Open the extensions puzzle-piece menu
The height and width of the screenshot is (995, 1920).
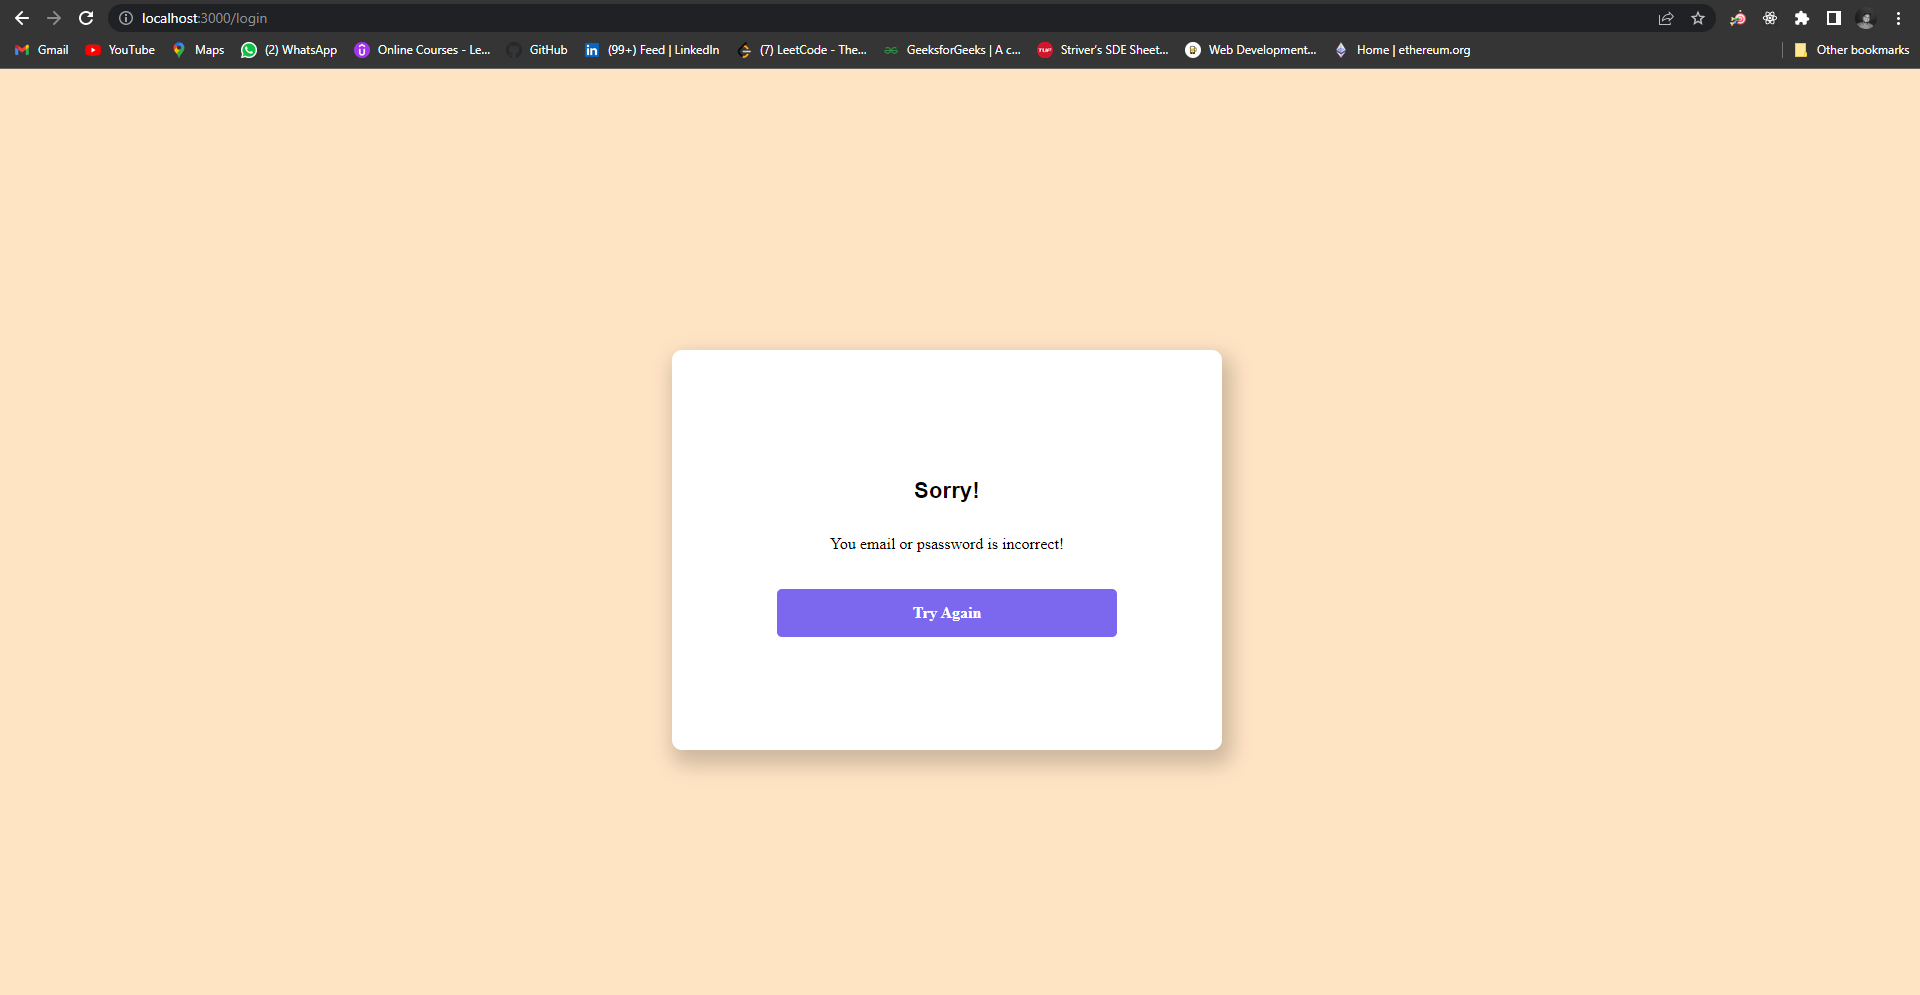point(1803,18)
